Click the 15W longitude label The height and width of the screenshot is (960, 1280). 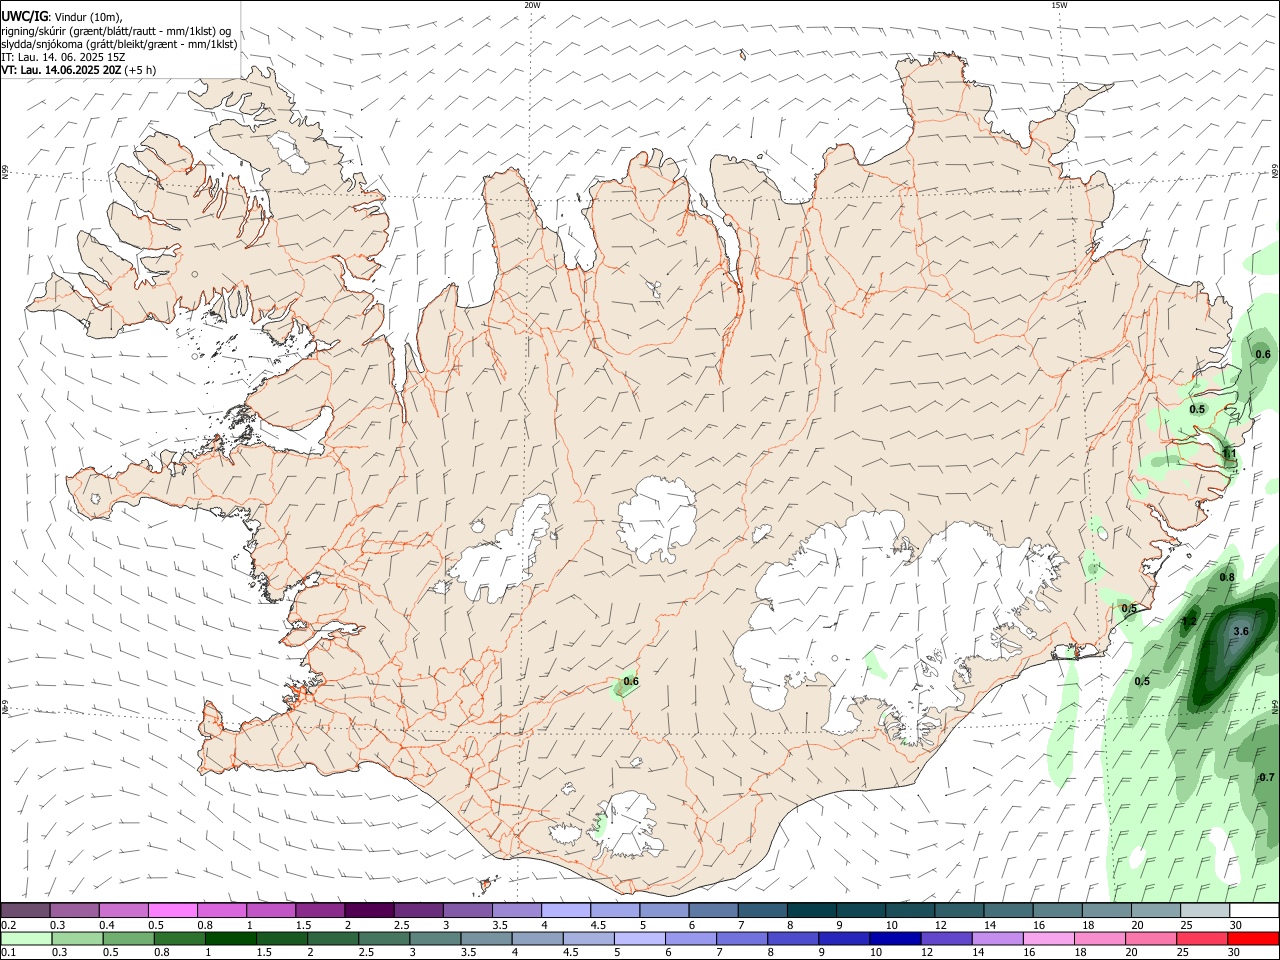(x=1059, y=5)
